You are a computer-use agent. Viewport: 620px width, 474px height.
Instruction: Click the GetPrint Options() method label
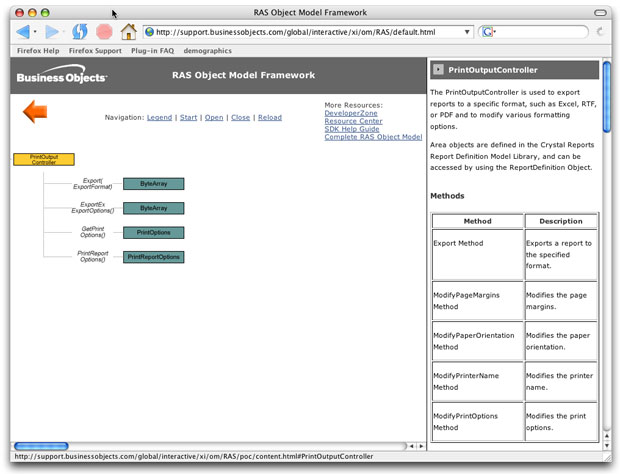point(93,232)
